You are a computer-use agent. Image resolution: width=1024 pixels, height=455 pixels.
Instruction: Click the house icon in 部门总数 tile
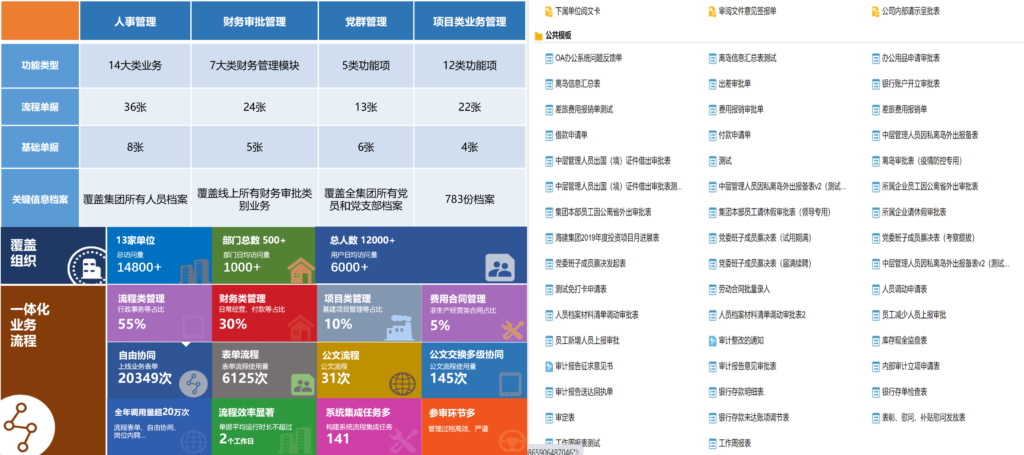[x=299, y=269]
